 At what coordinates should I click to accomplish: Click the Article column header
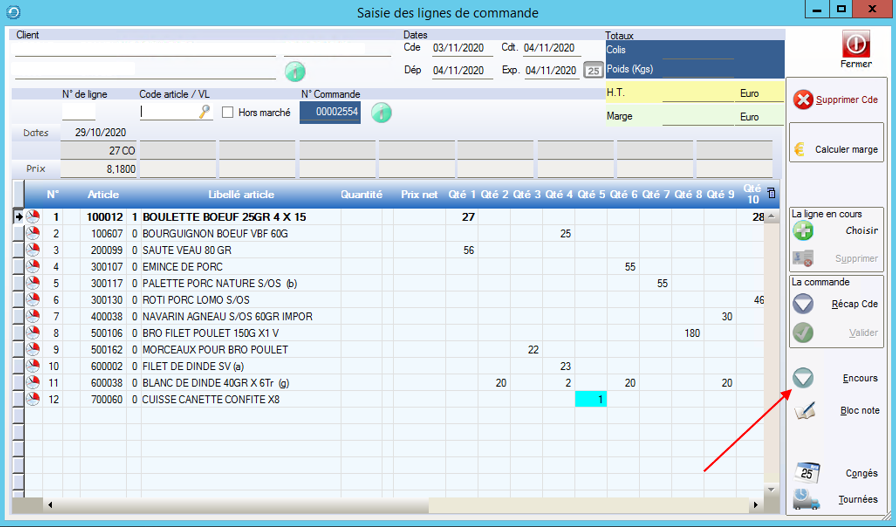(103, 194)
